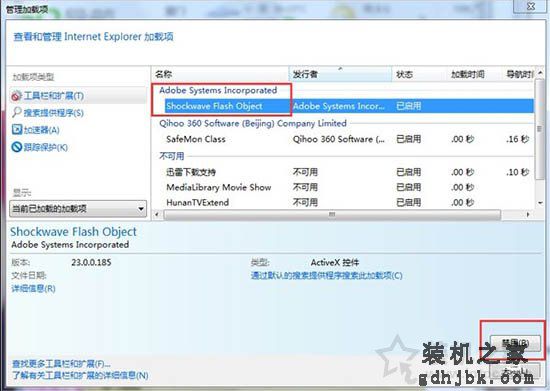Select the Shockwave Flash Object row
550x391 pixels.
349,106
